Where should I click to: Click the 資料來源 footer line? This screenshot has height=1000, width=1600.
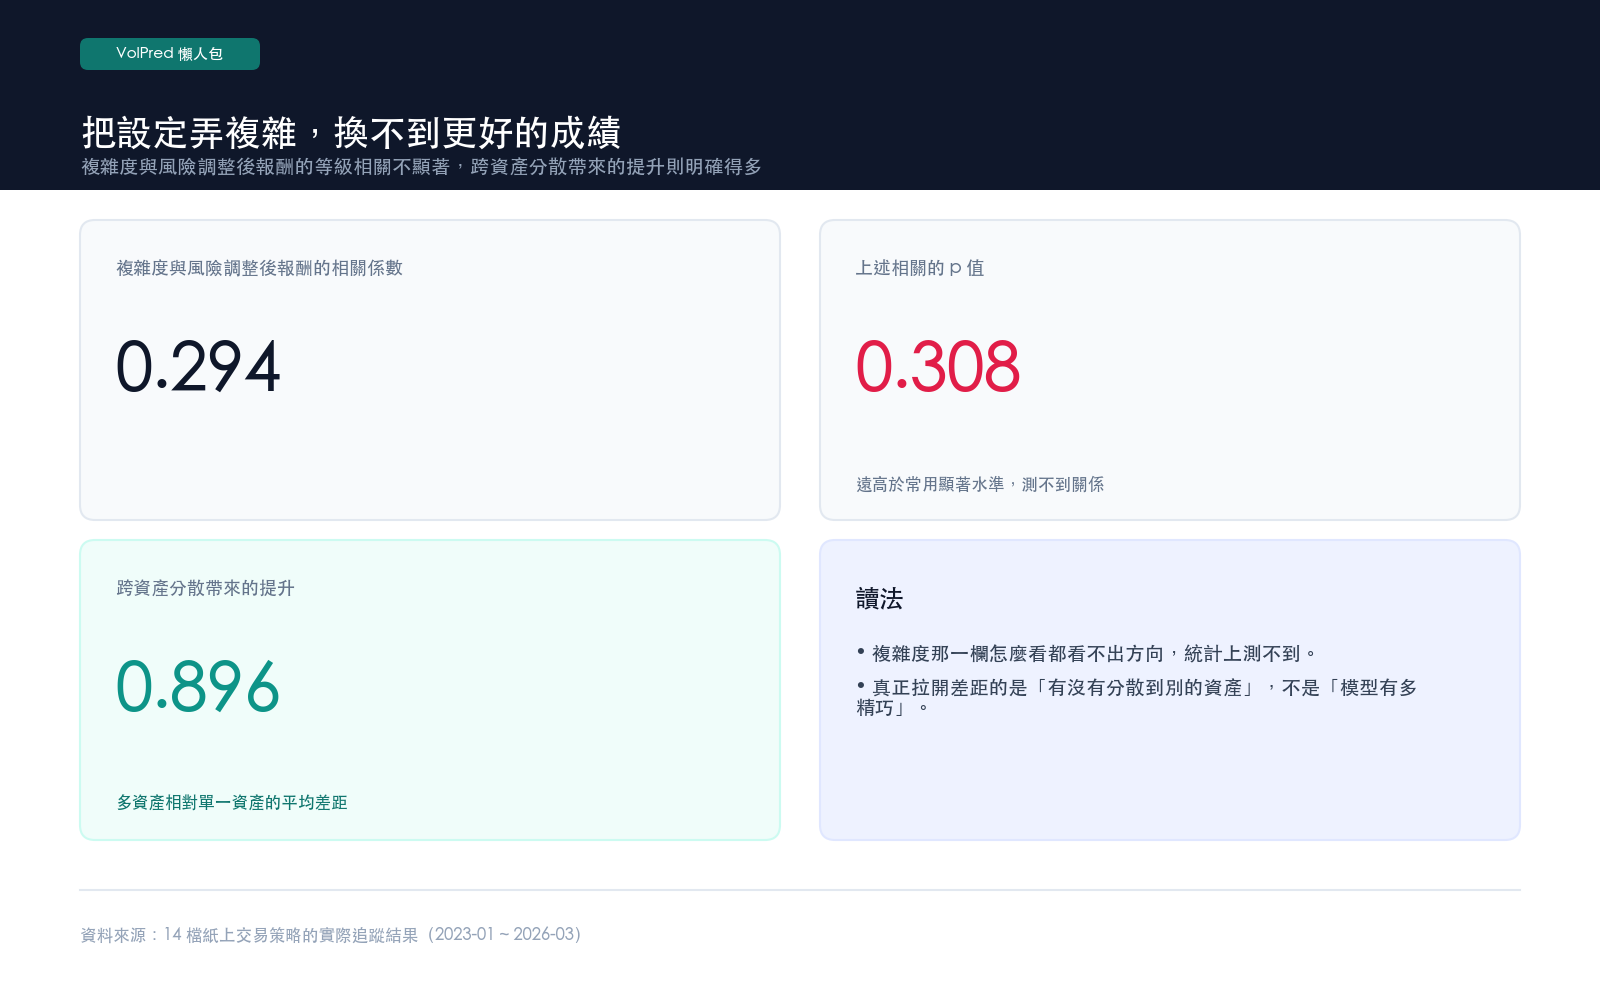coord(331,935)
